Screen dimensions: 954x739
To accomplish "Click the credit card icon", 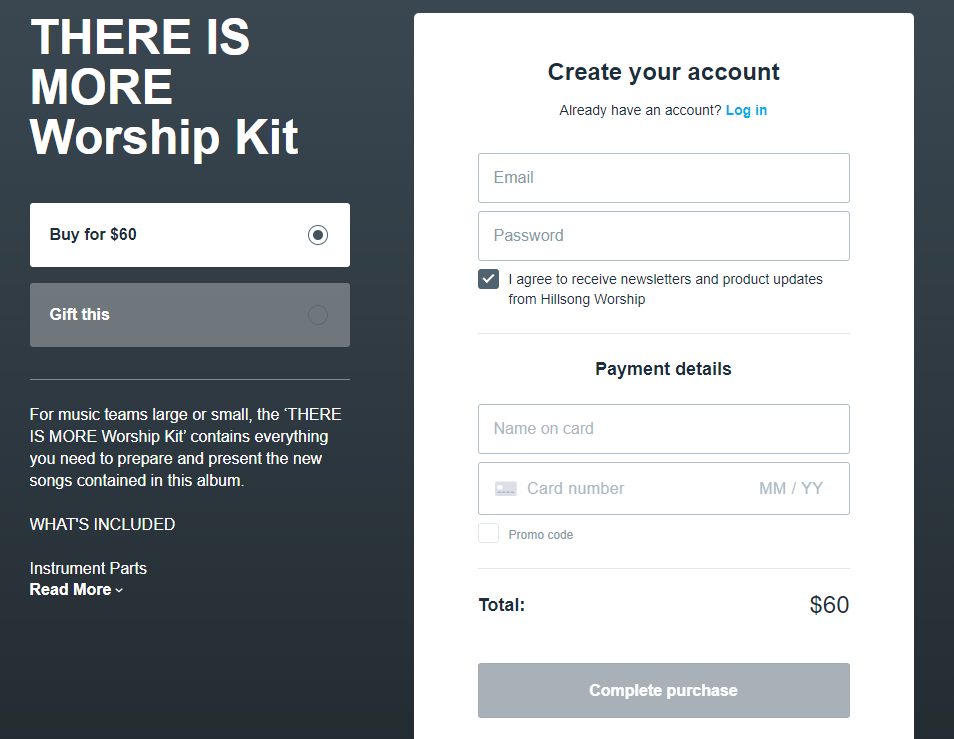I will [x=506, y=489].
